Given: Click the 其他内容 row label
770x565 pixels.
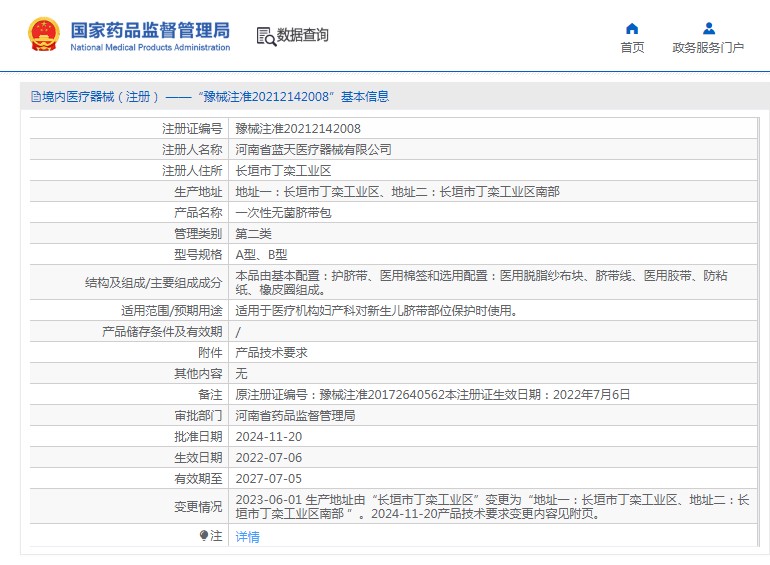Looking at the screenshot, I should coord(198,374).
